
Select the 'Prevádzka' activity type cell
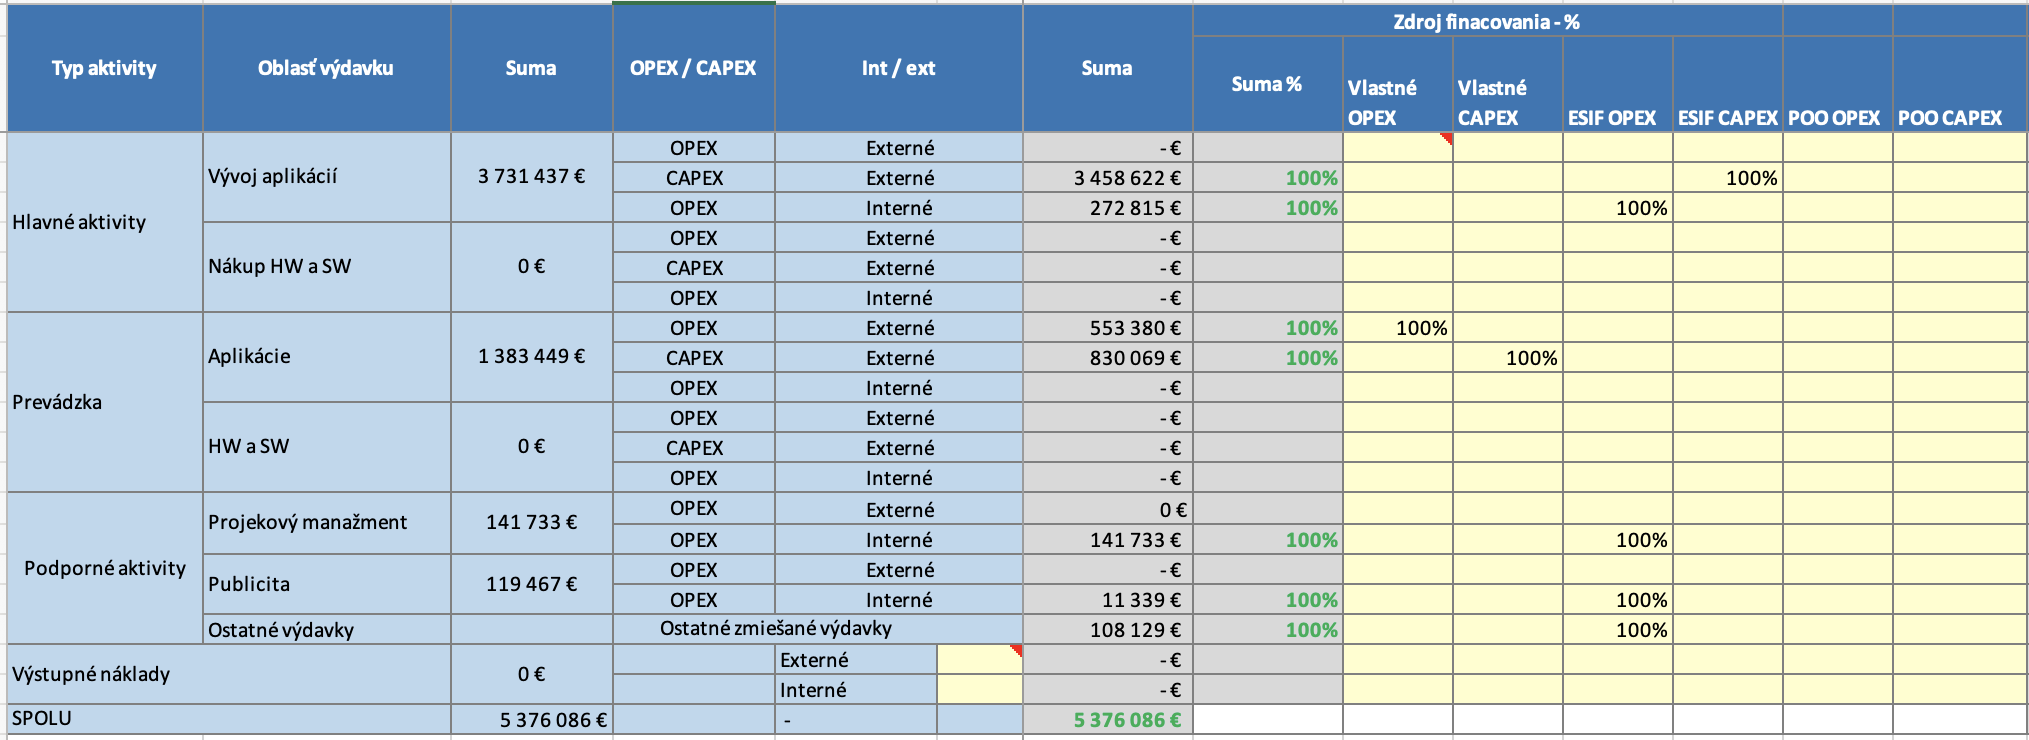tap(104, 402)
